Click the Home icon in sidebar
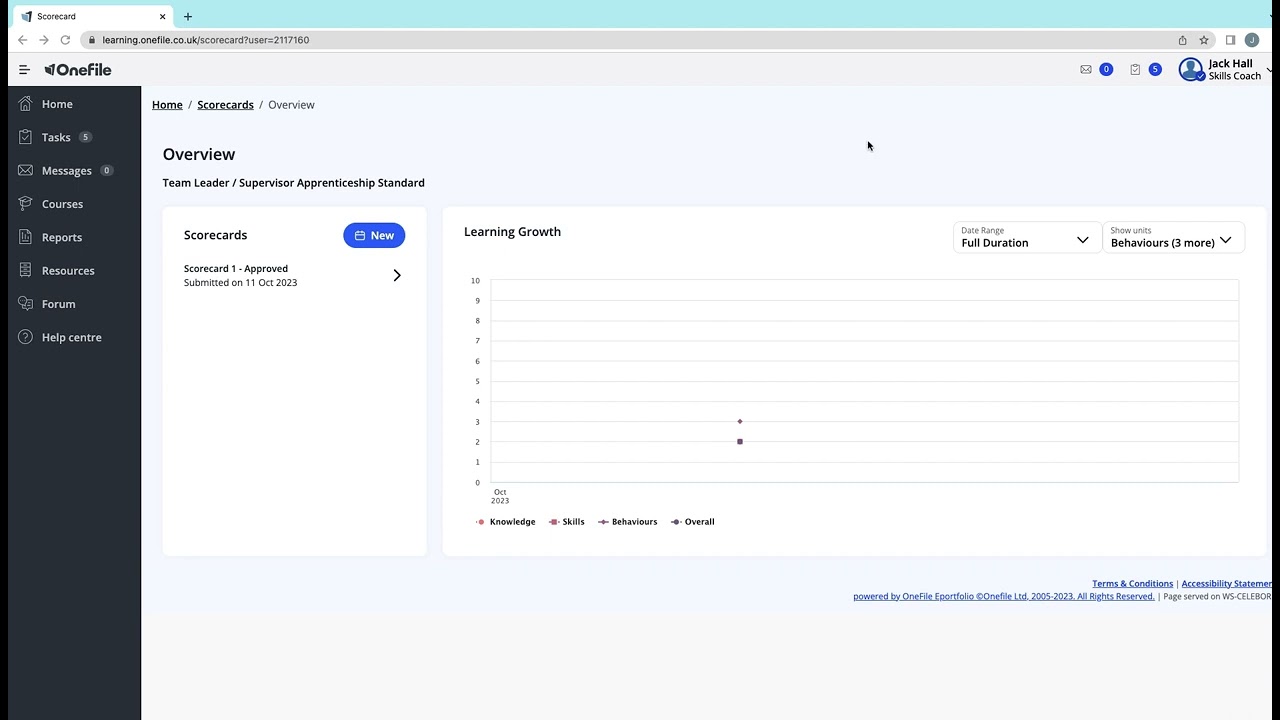This screenshot has height=720, width=1280. [x=25, y=104]
